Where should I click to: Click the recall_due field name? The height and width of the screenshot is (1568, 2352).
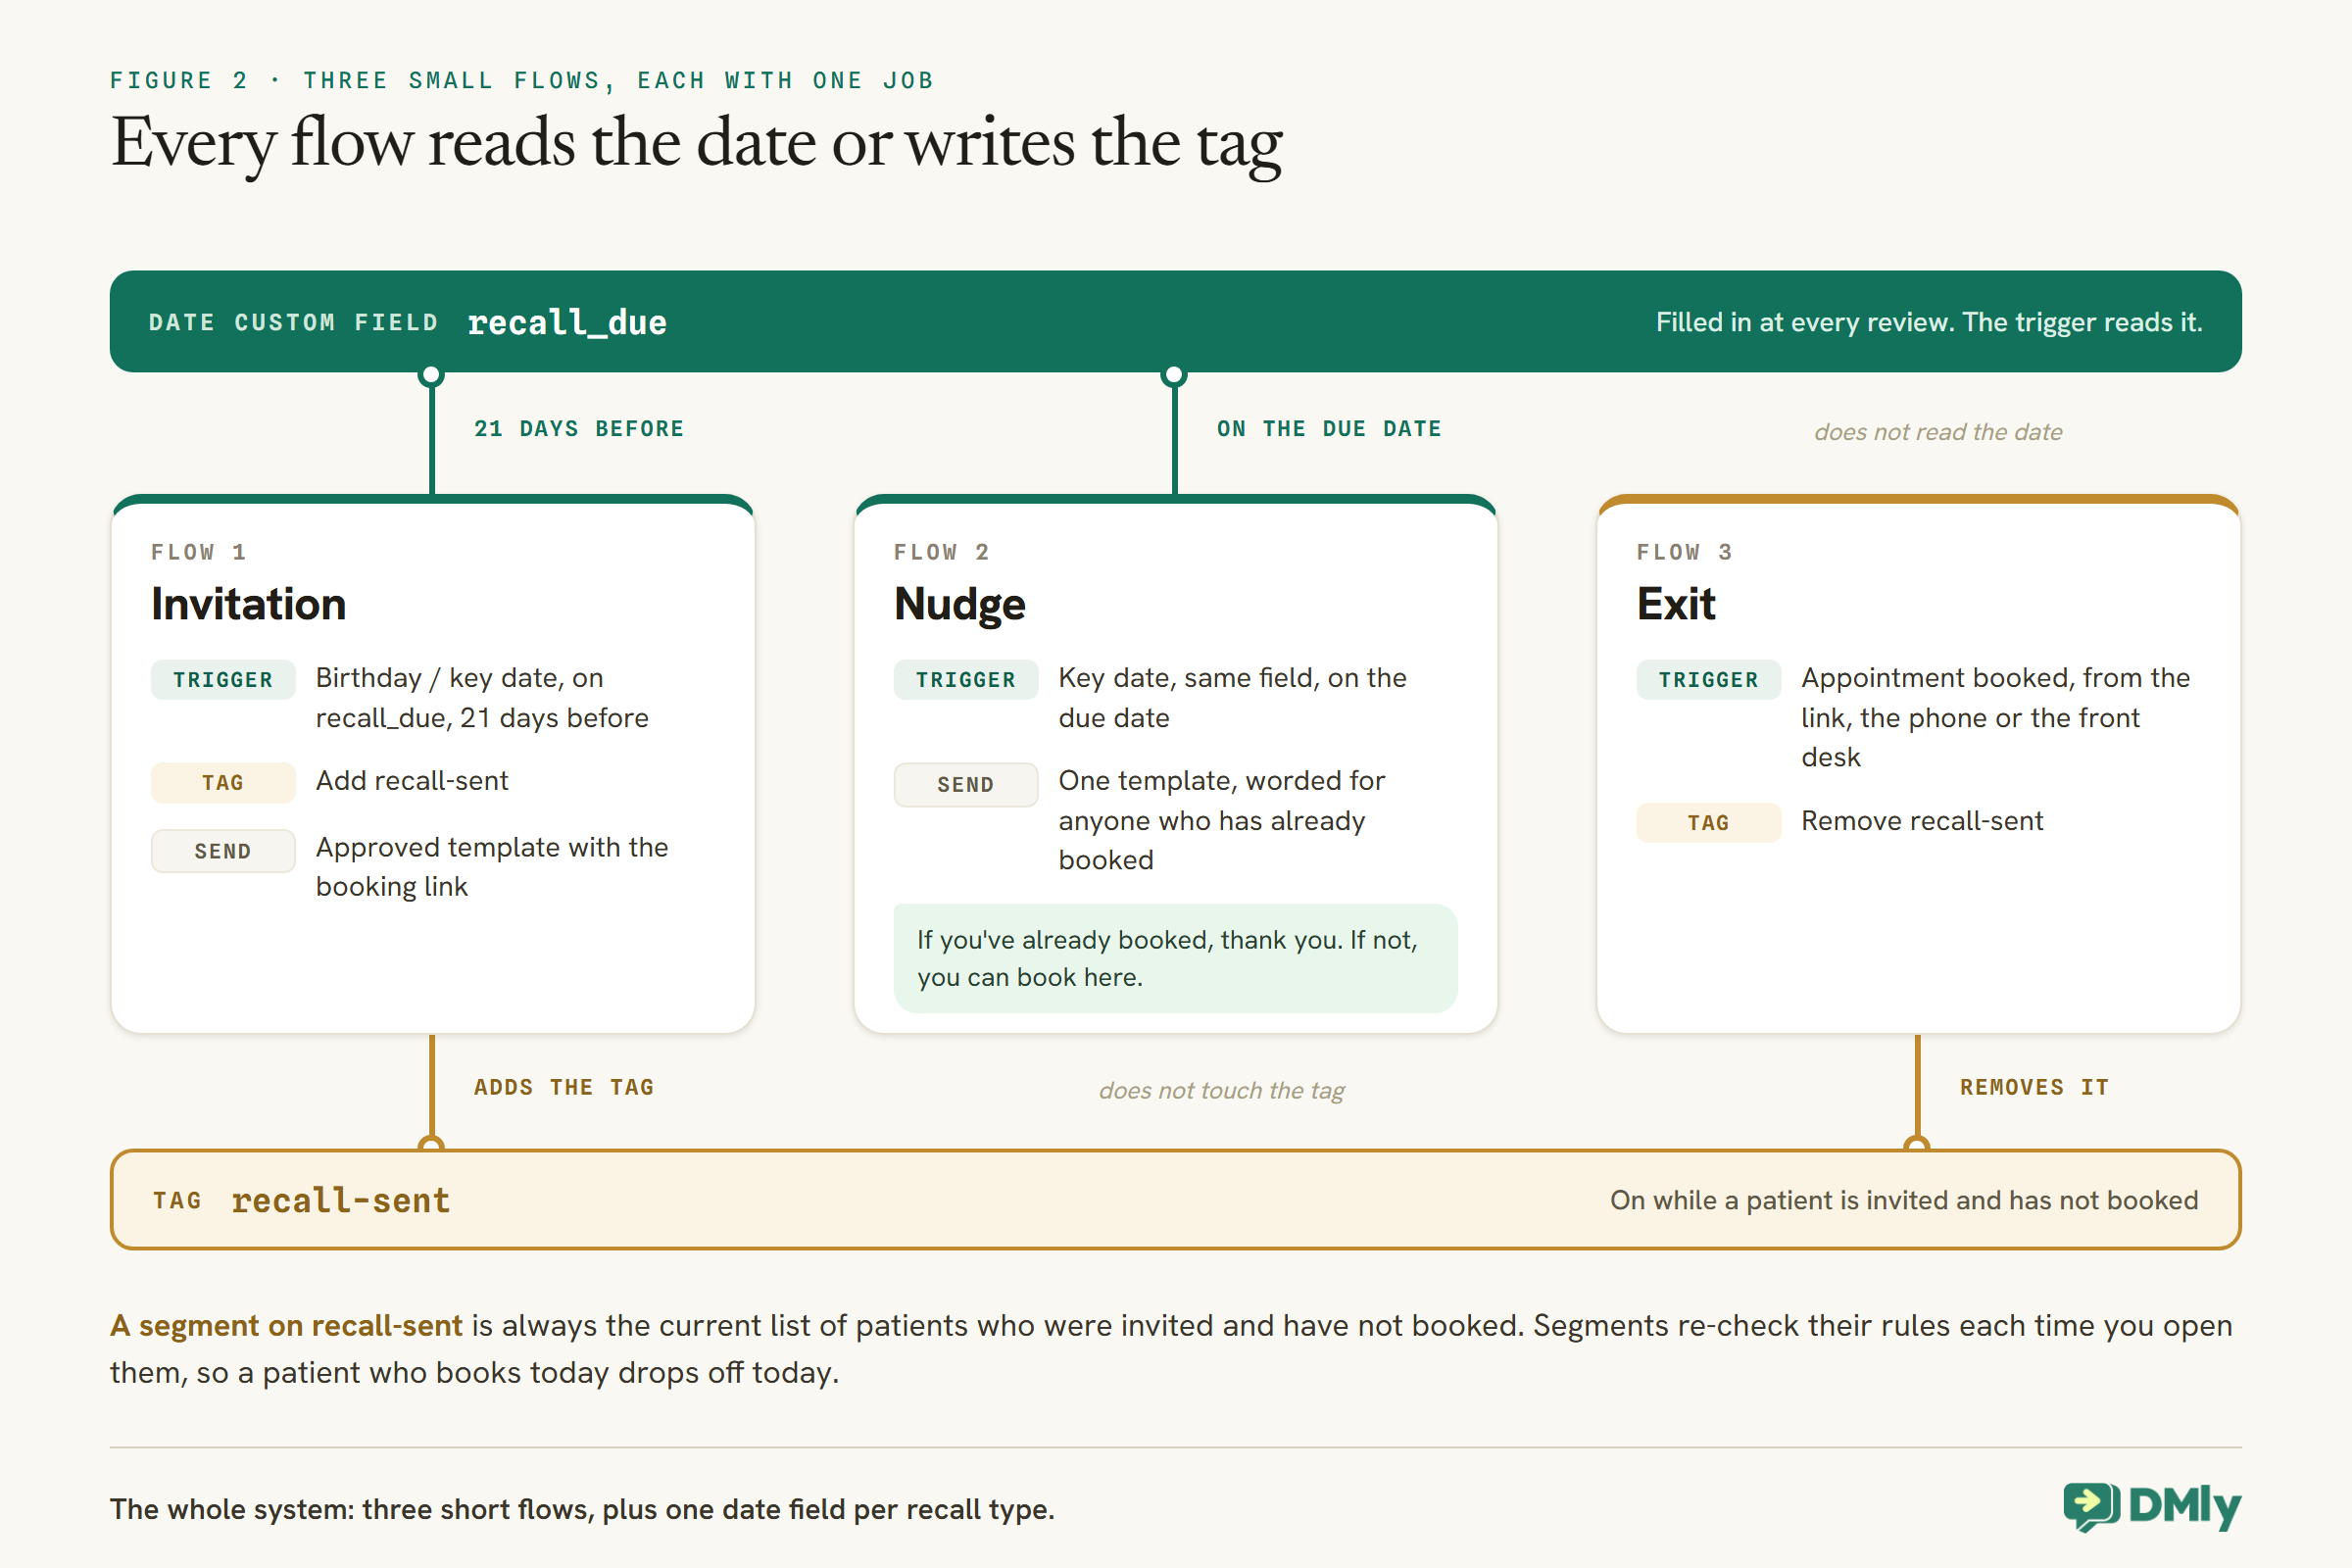[x=567, y=322]
